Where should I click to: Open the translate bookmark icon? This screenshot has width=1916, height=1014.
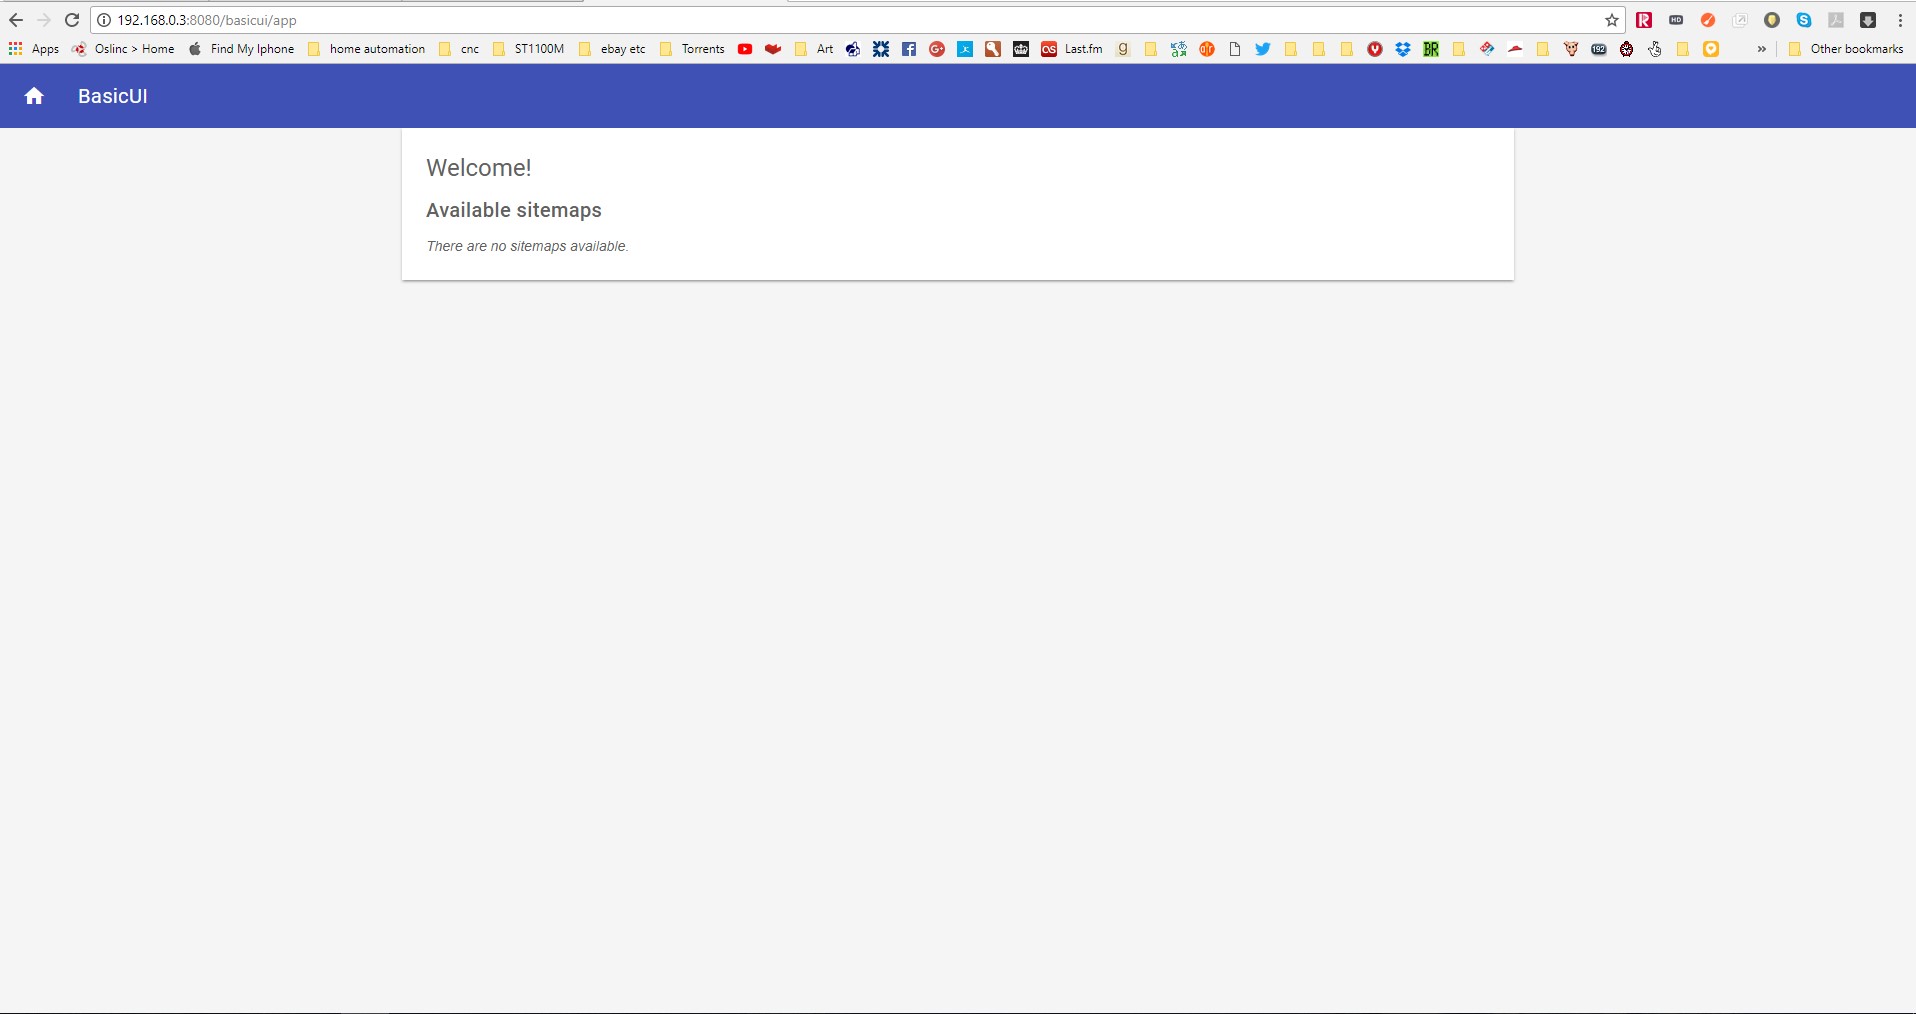point(1179,49)
